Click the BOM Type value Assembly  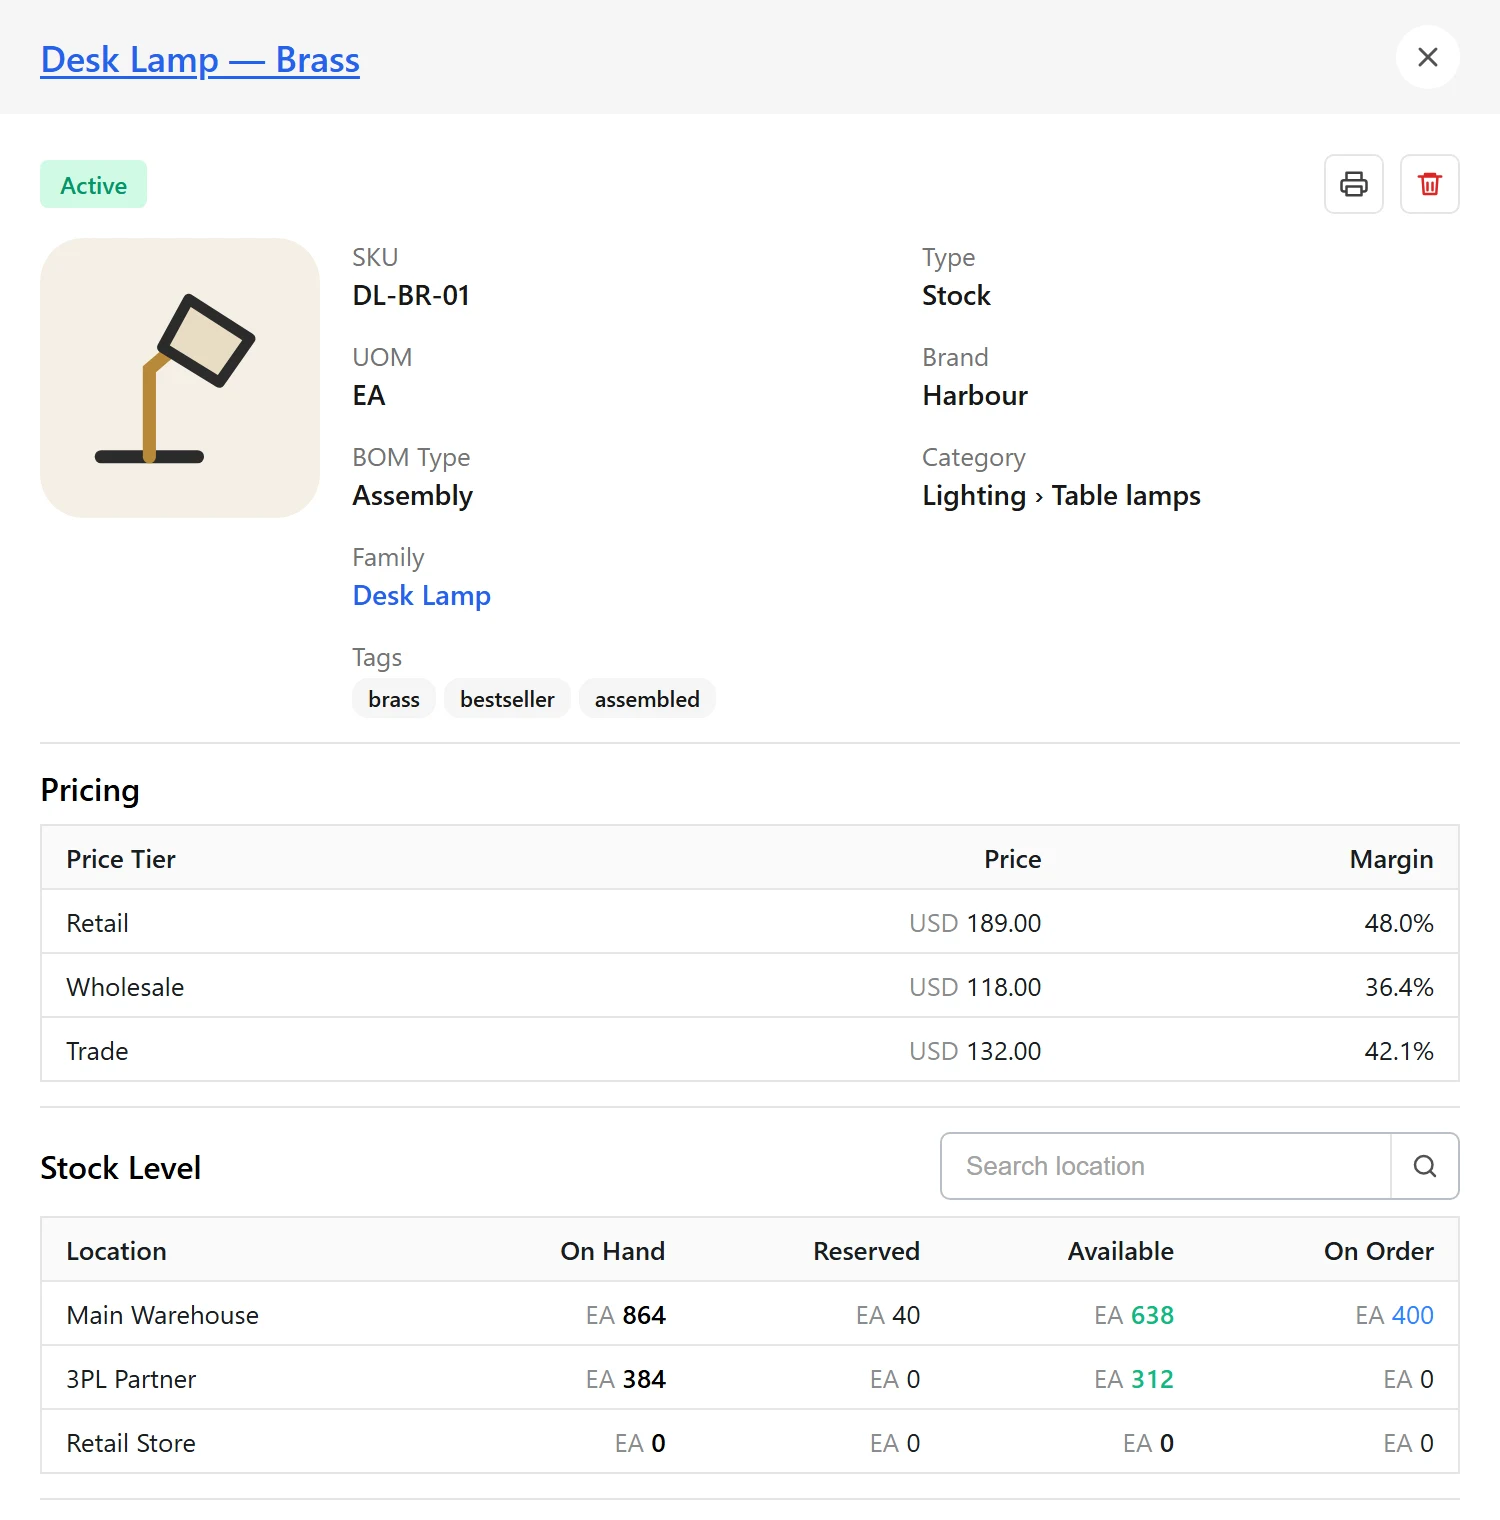(x=413, y=496)
